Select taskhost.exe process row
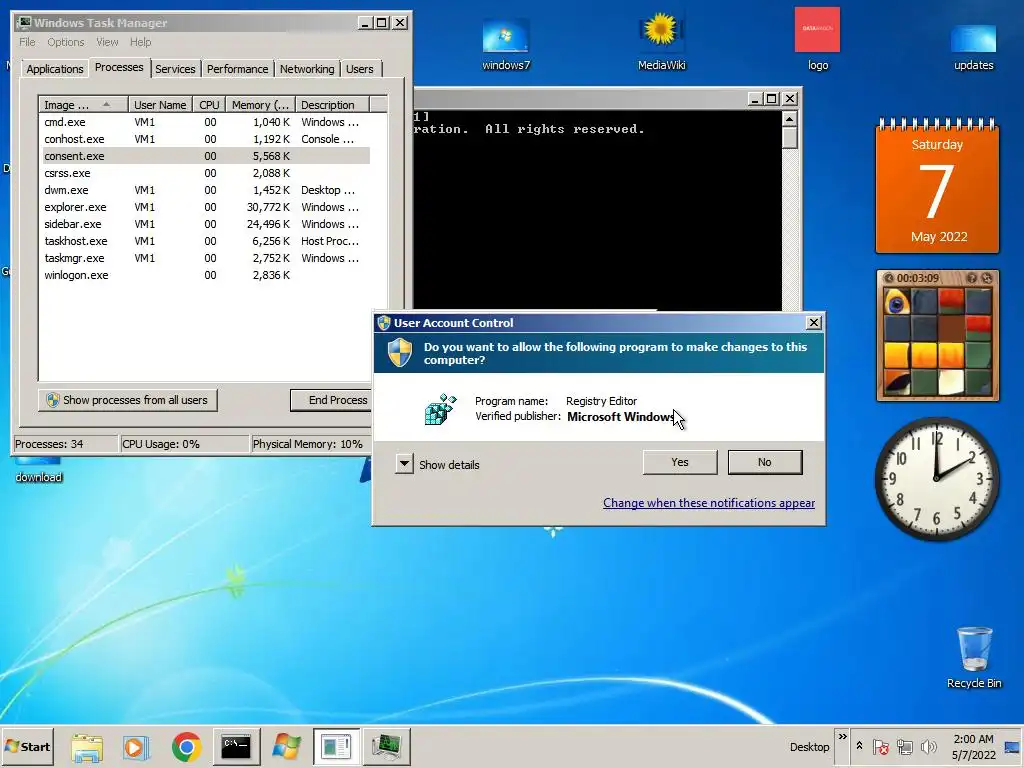1024x768 pixels. (x=206, y=241)
